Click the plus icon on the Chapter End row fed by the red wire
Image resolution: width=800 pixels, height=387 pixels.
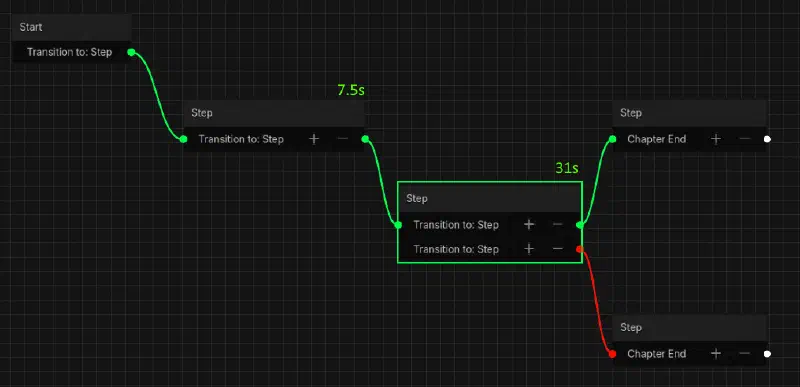point(716,353)
